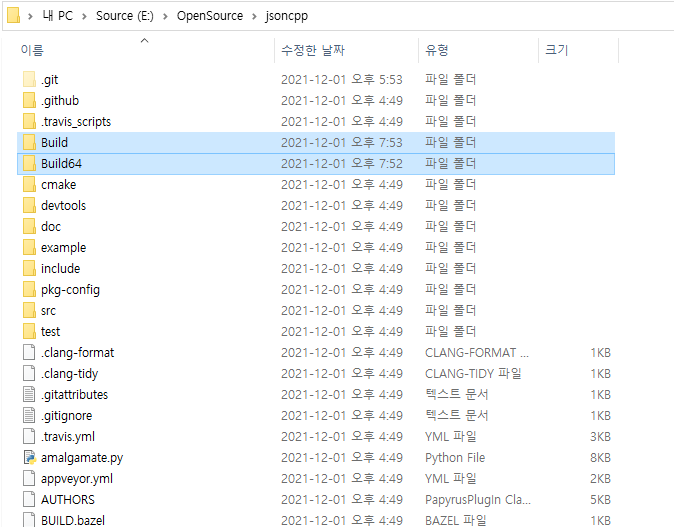
Task: Select the appveyor.yml file name
Action: (77, 478)
